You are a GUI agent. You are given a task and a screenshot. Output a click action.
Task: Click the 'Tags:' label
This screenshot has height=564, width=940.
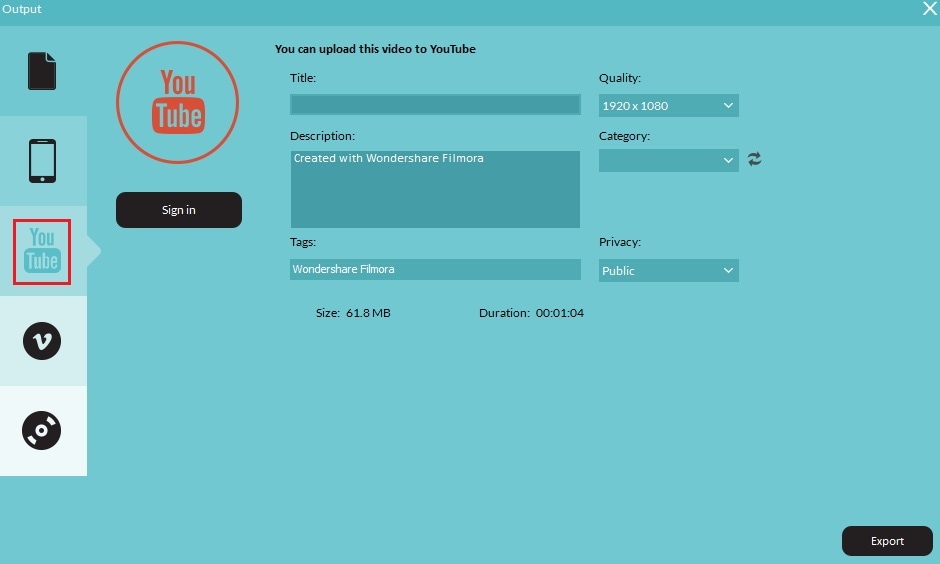tap(303, 242)
